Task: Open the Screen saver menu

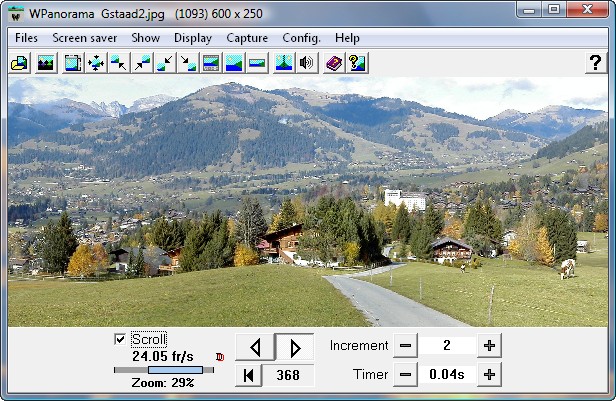Action: click(x=84, y=38)
